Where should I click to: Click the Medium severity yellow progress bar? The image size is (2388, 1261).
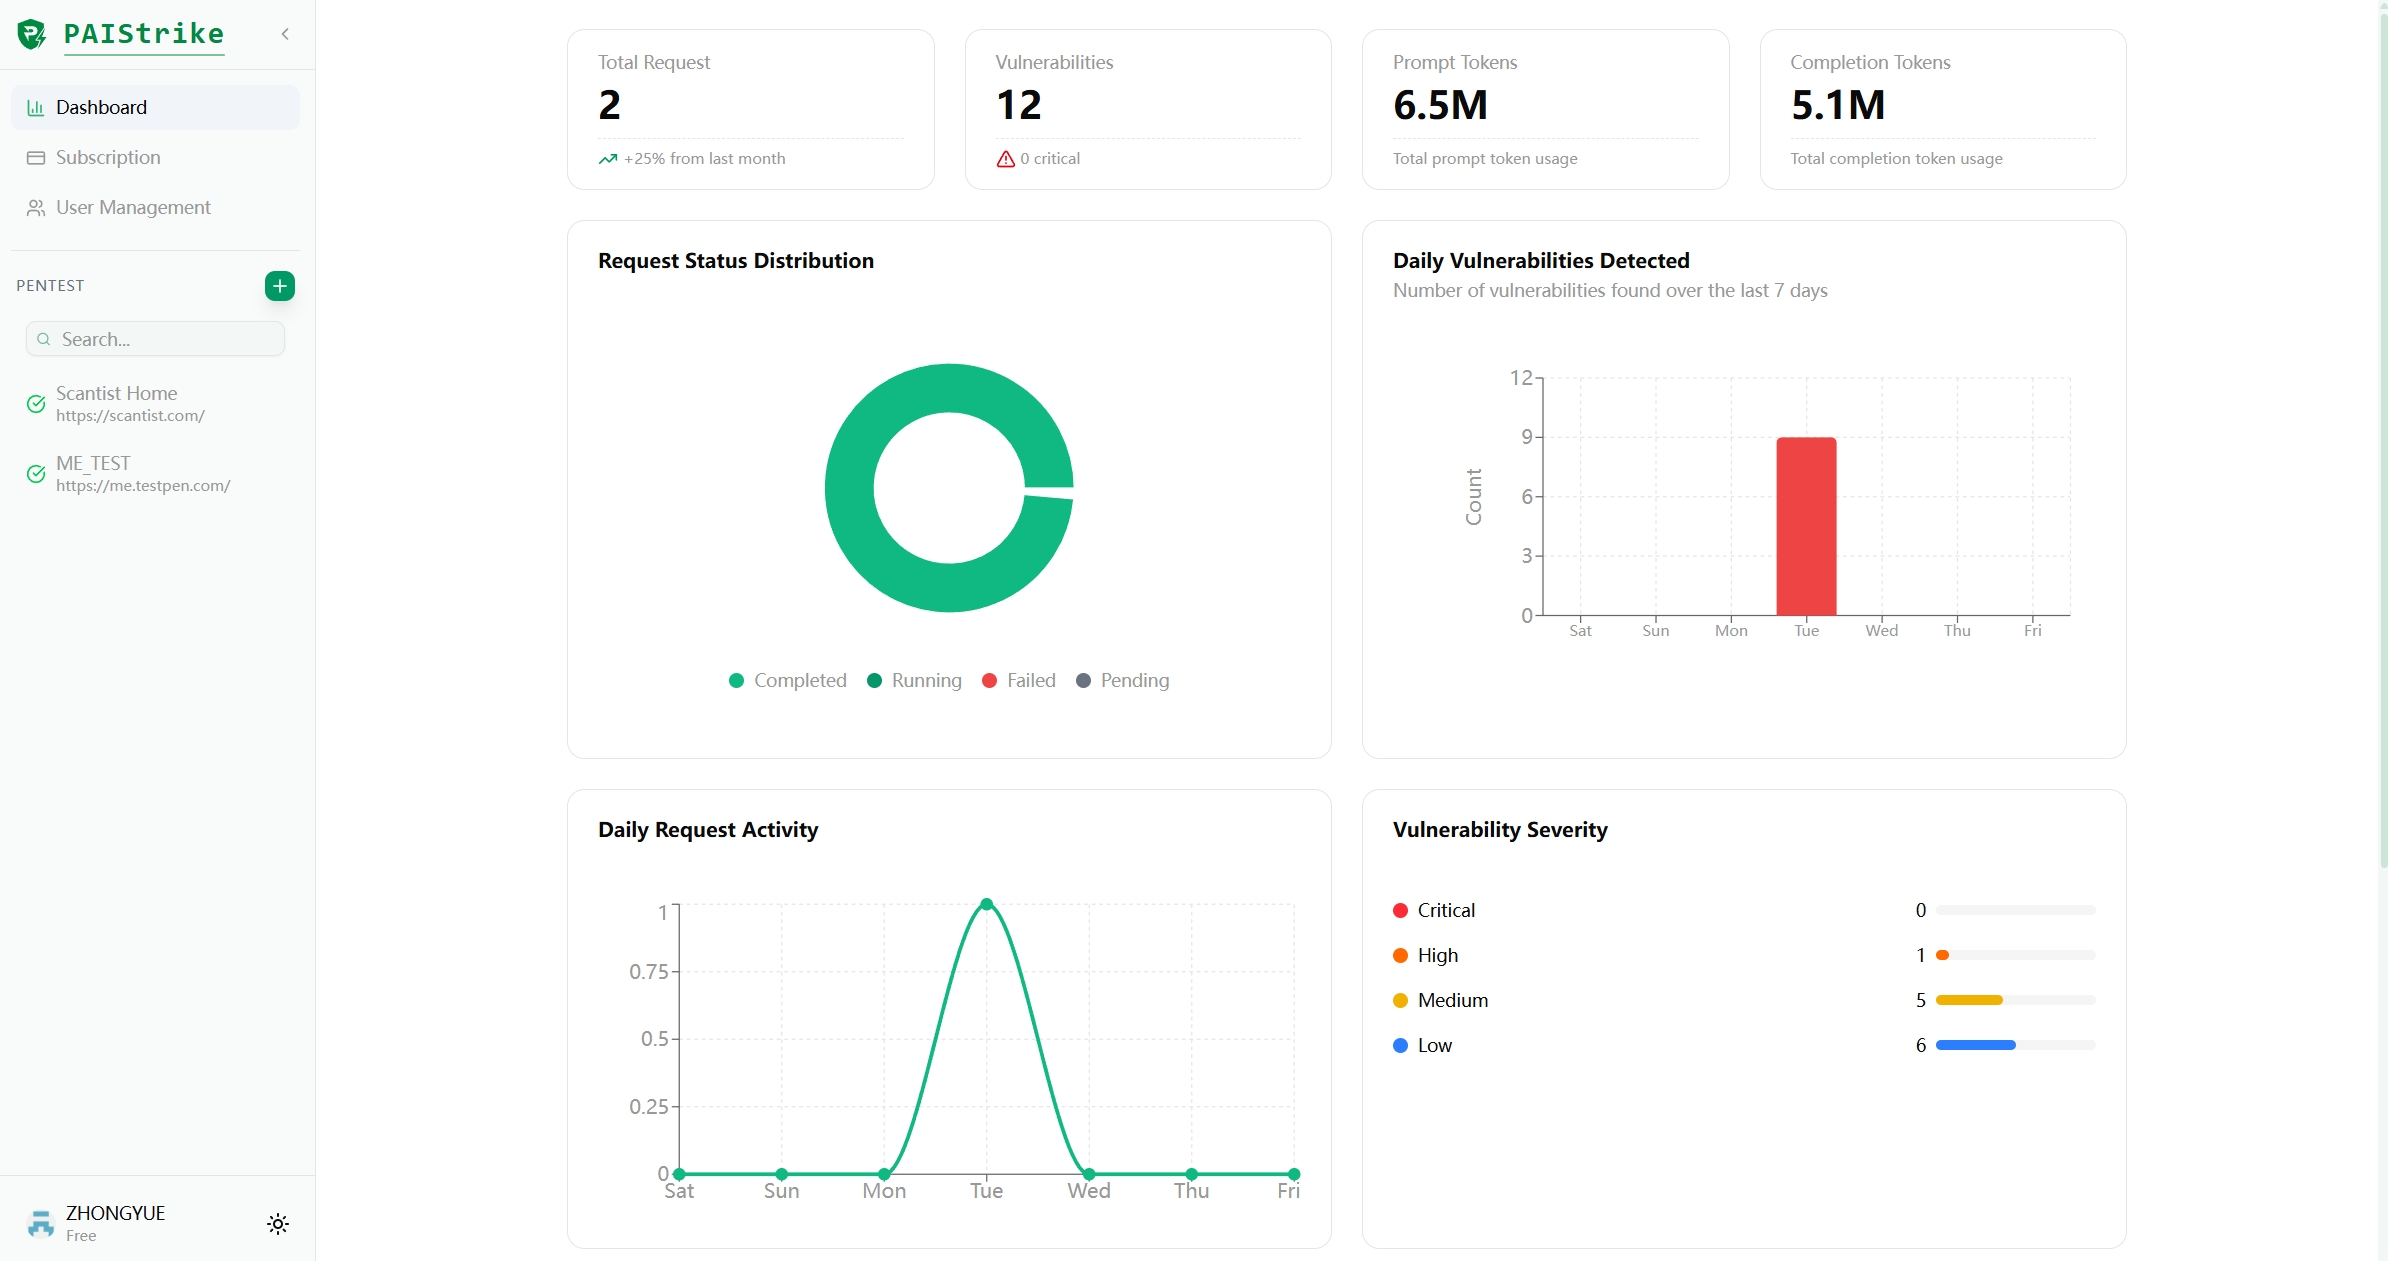[x=1969, y=1000]
